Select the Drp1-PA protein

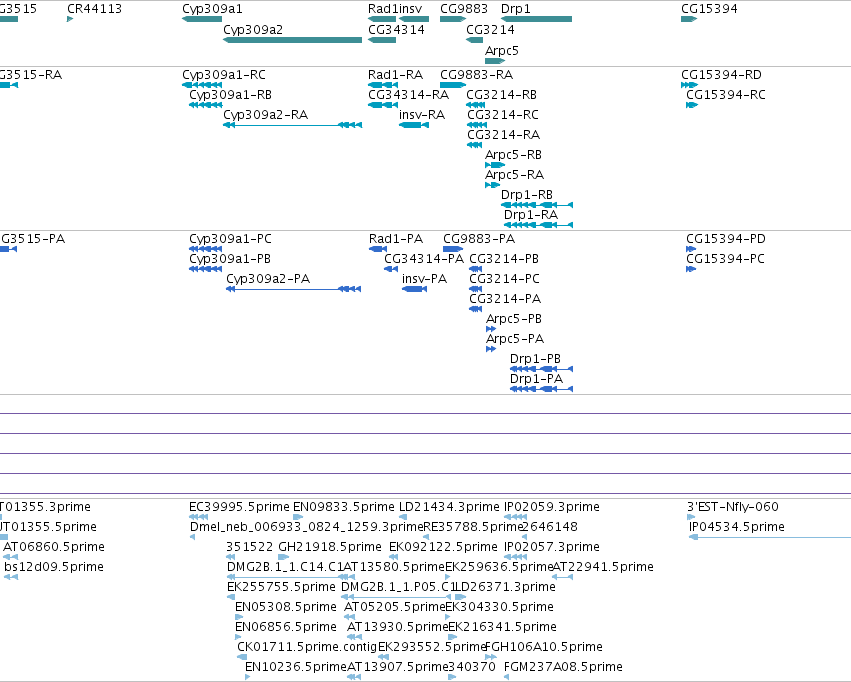click(x=542, y=388)
